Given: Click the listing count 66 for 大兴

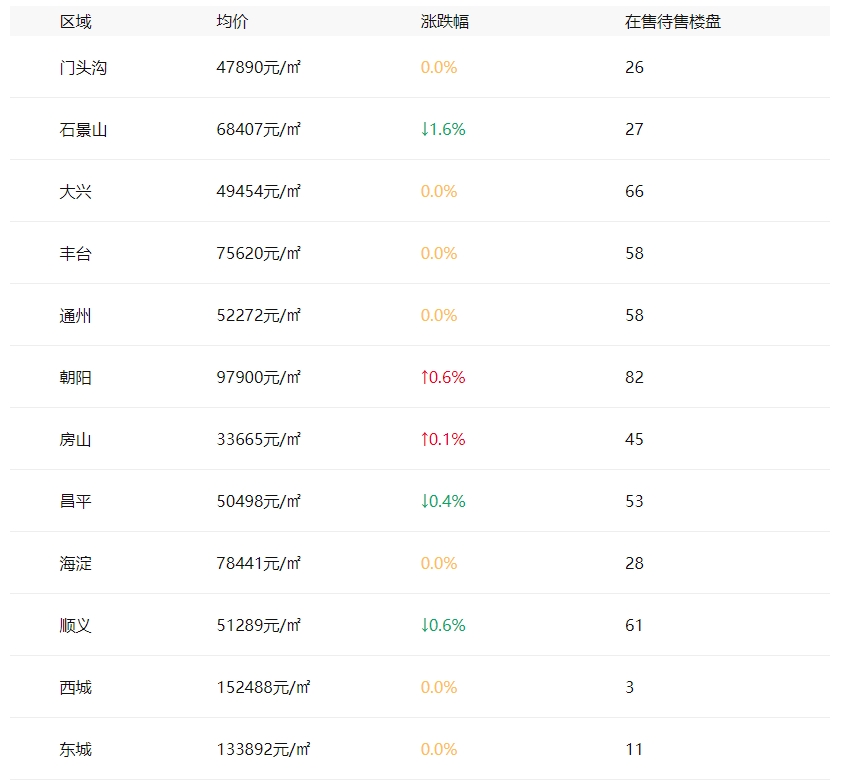Looking at the screenshot, I should [634, 191].
